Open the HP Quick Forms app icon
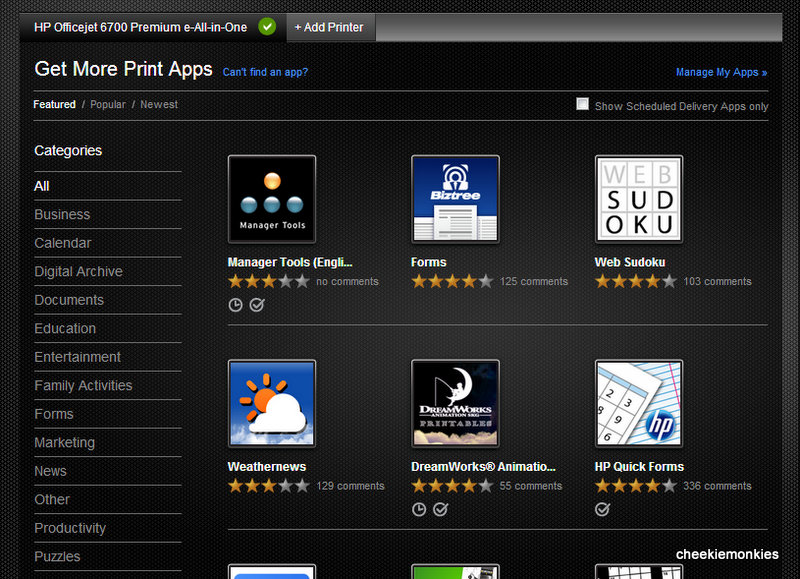800x579 pixels. click(x=639, y=404)
